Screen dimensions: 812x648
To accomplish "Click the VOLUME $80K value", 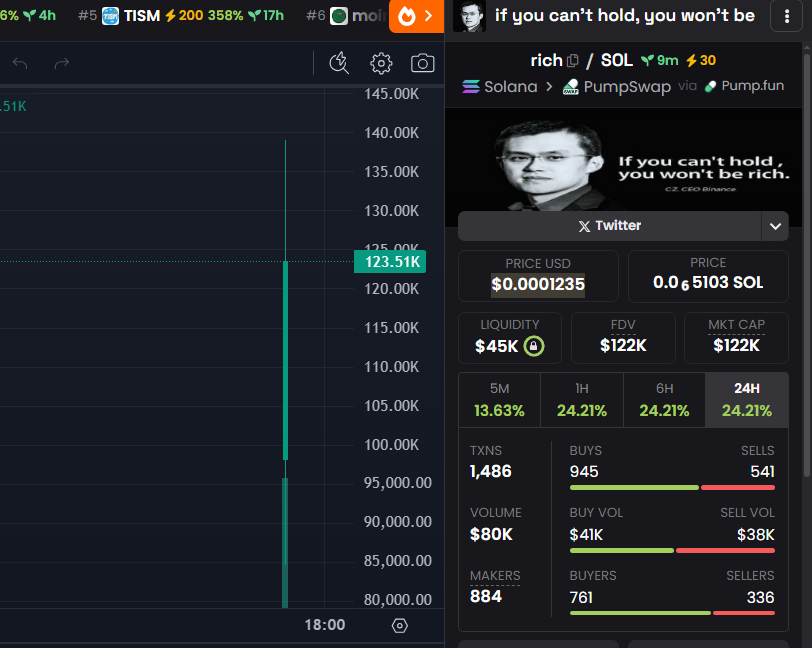I will click(x=491, y=535).
